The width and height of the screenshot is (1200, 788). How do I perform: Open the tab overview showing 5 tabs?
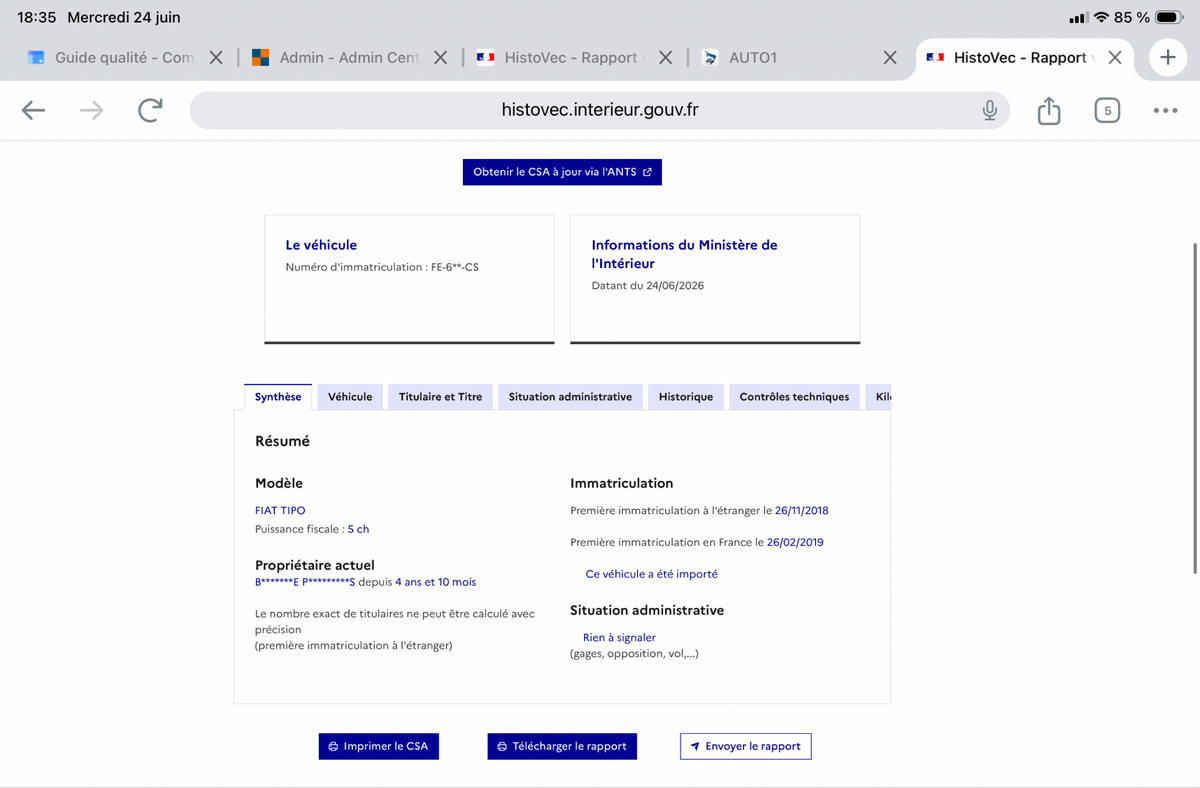[1107, 110]
